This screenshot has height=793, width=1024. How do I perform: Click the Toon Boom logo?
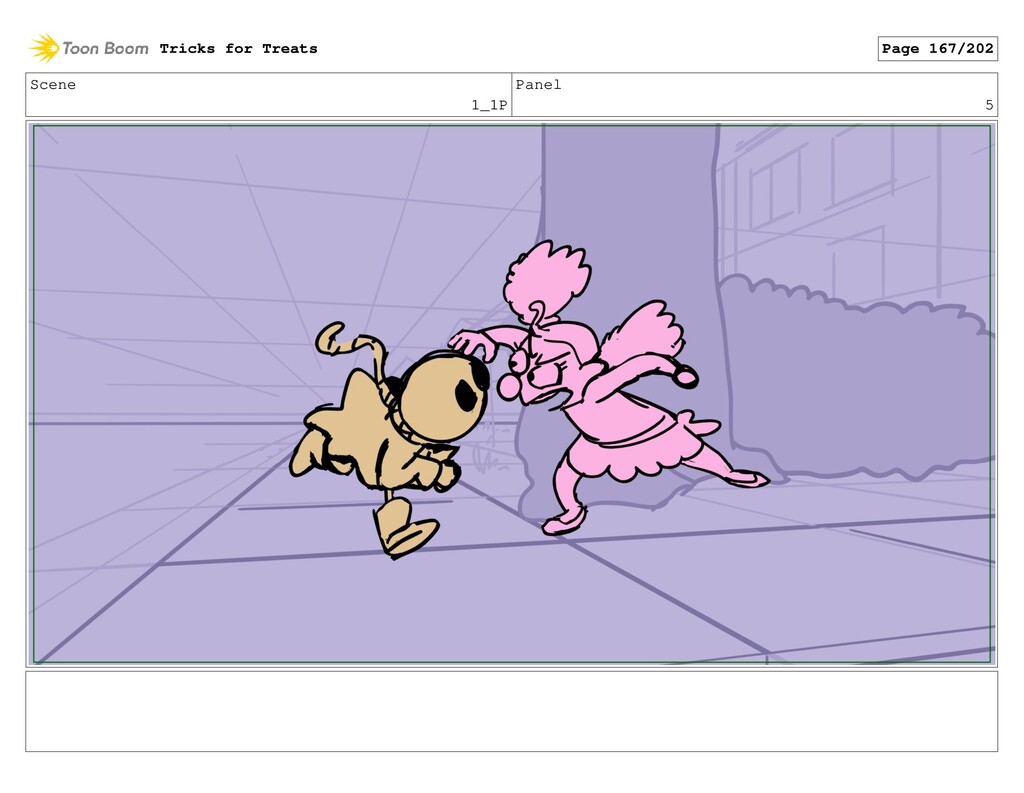tap(89, 48)
